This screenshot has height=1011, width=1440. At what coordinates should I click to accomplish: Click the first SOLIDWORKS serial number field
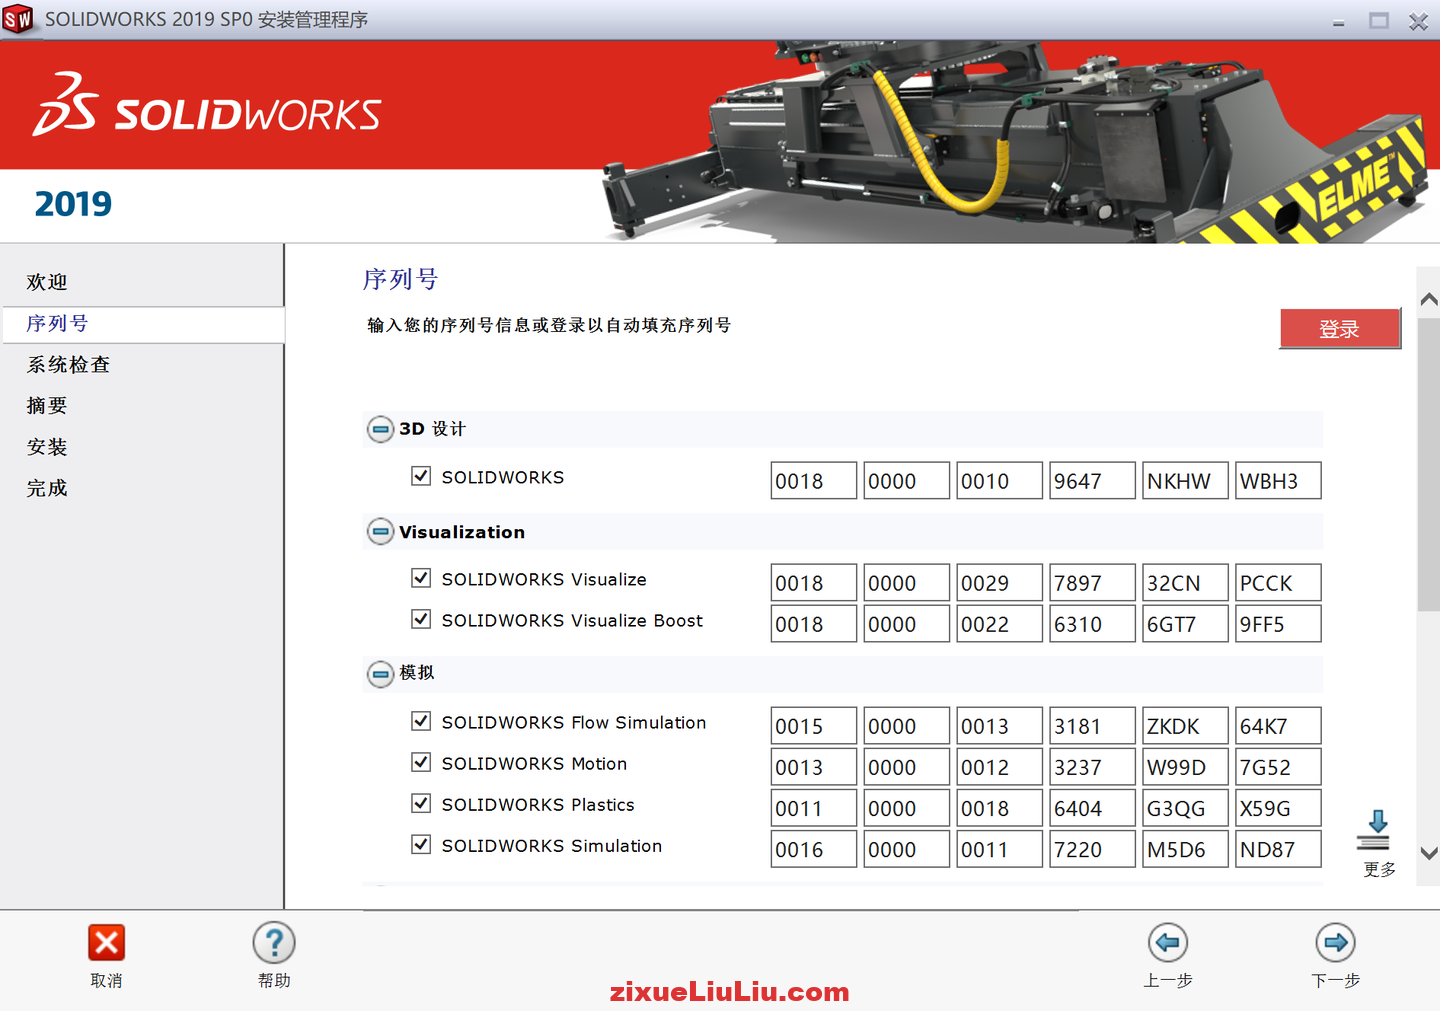coord(813,480)
